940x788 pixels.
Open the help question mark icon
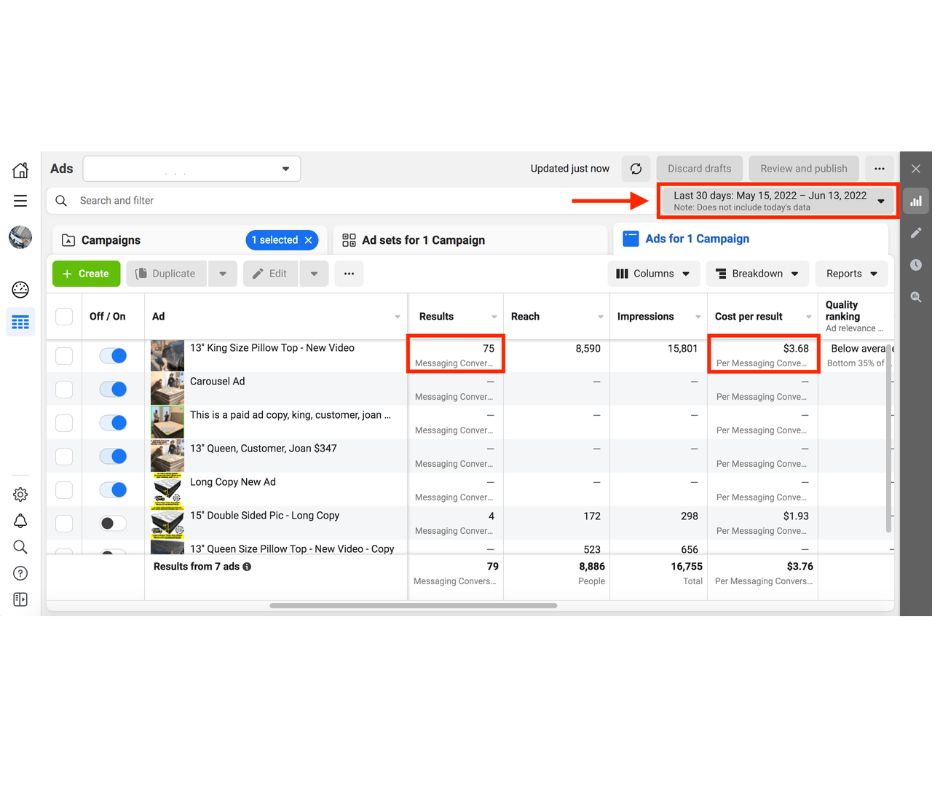(x=20, y=573)
